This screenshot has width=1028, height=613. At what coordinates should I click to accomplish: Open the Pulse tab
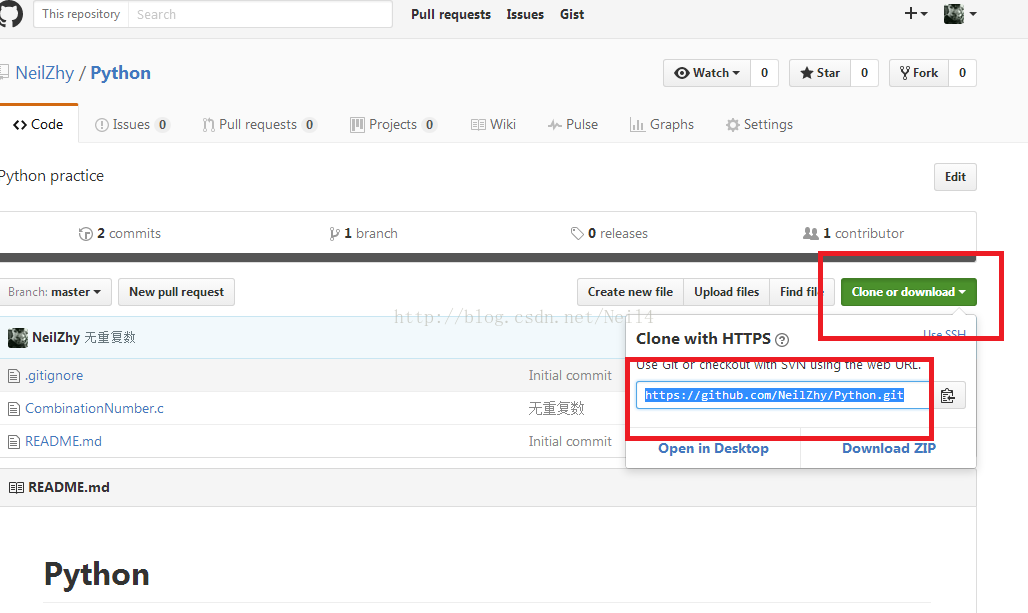[x=572, y=125]
